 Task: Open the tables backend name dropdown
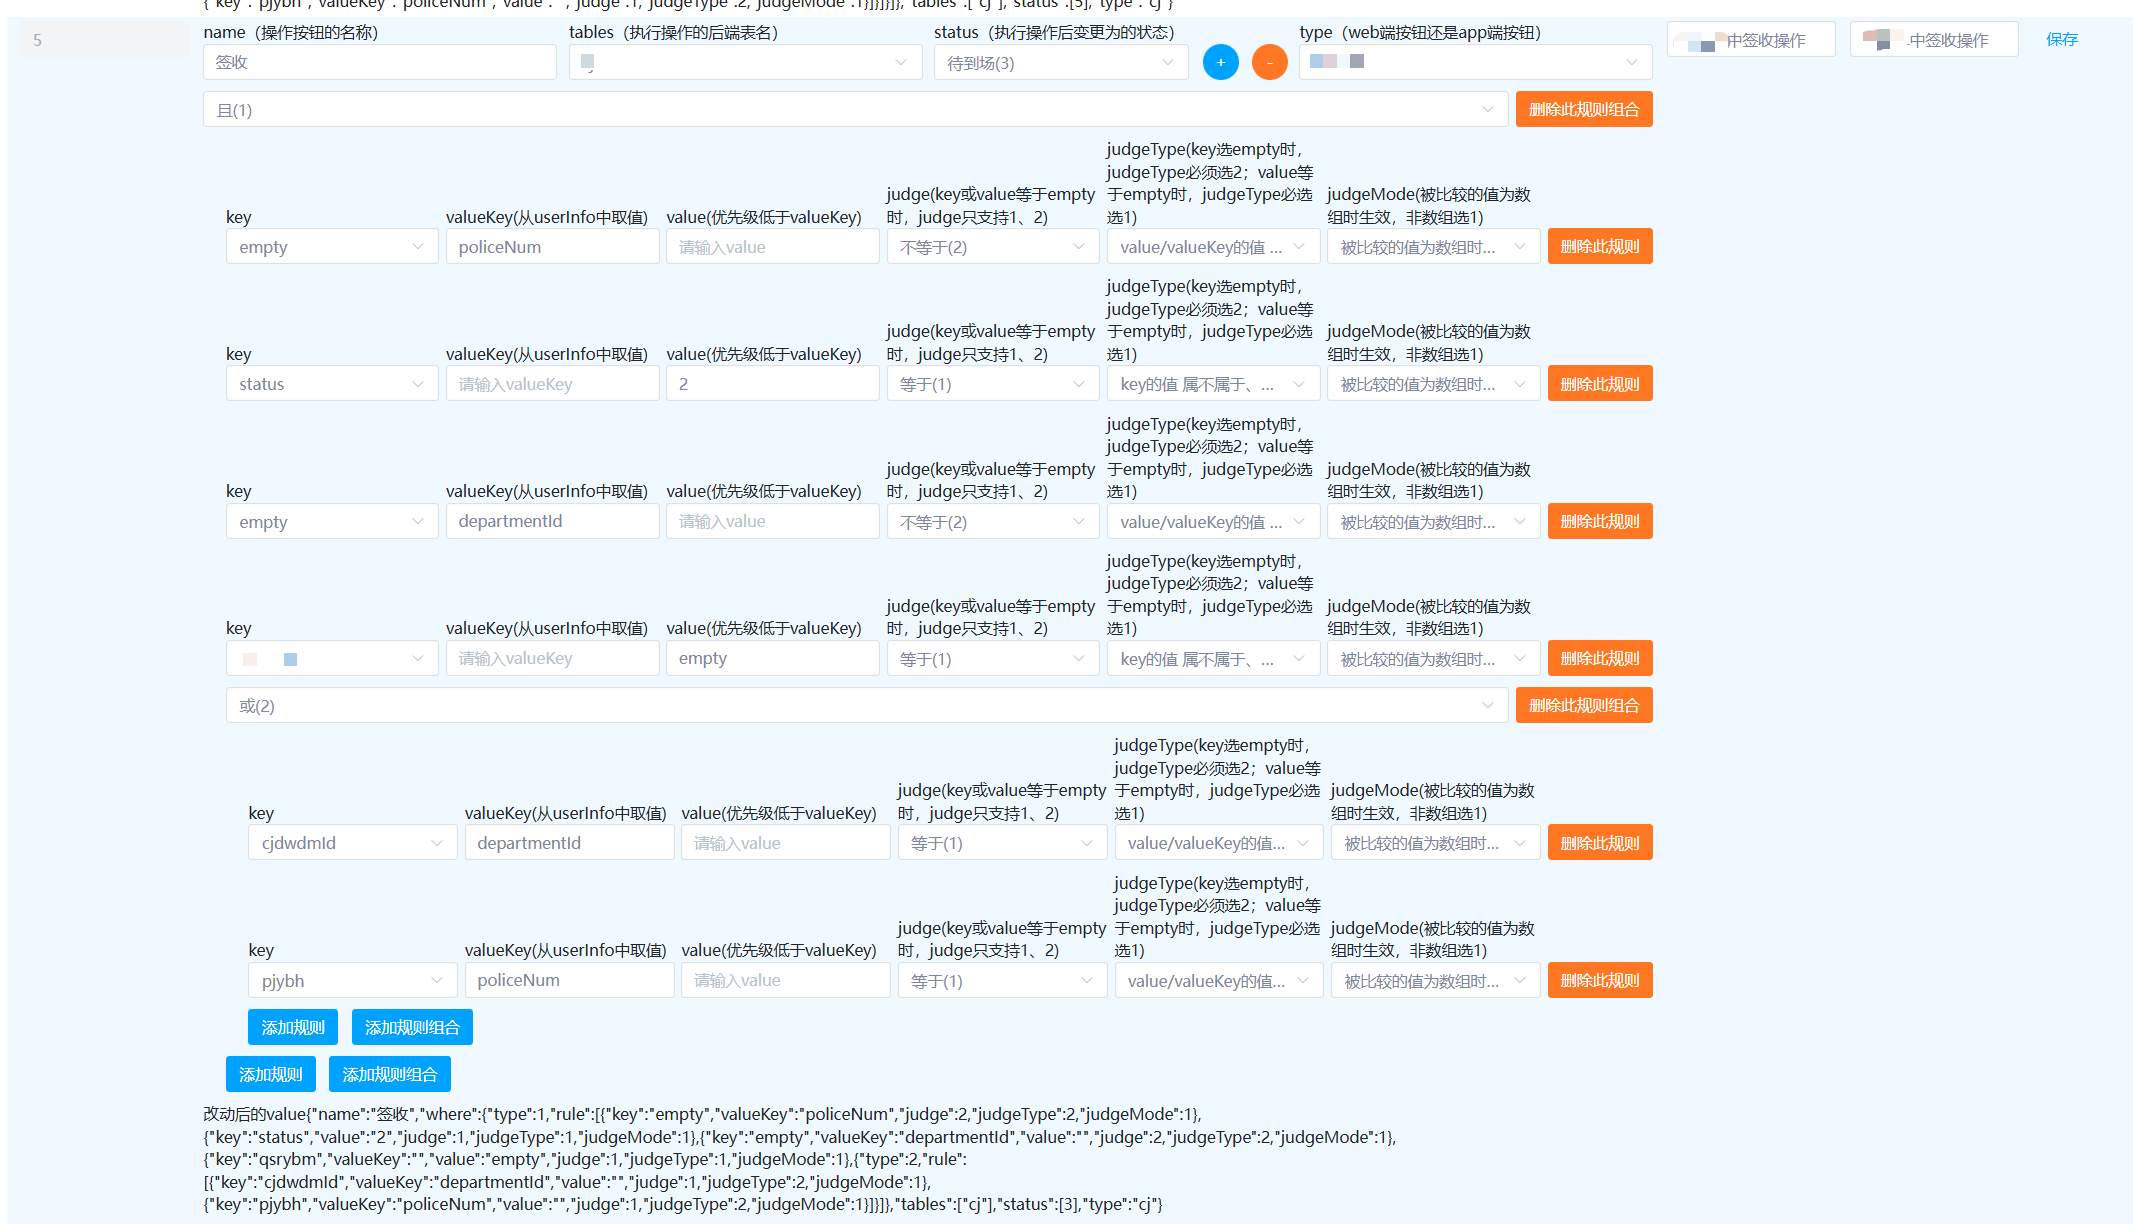point(745,62)
